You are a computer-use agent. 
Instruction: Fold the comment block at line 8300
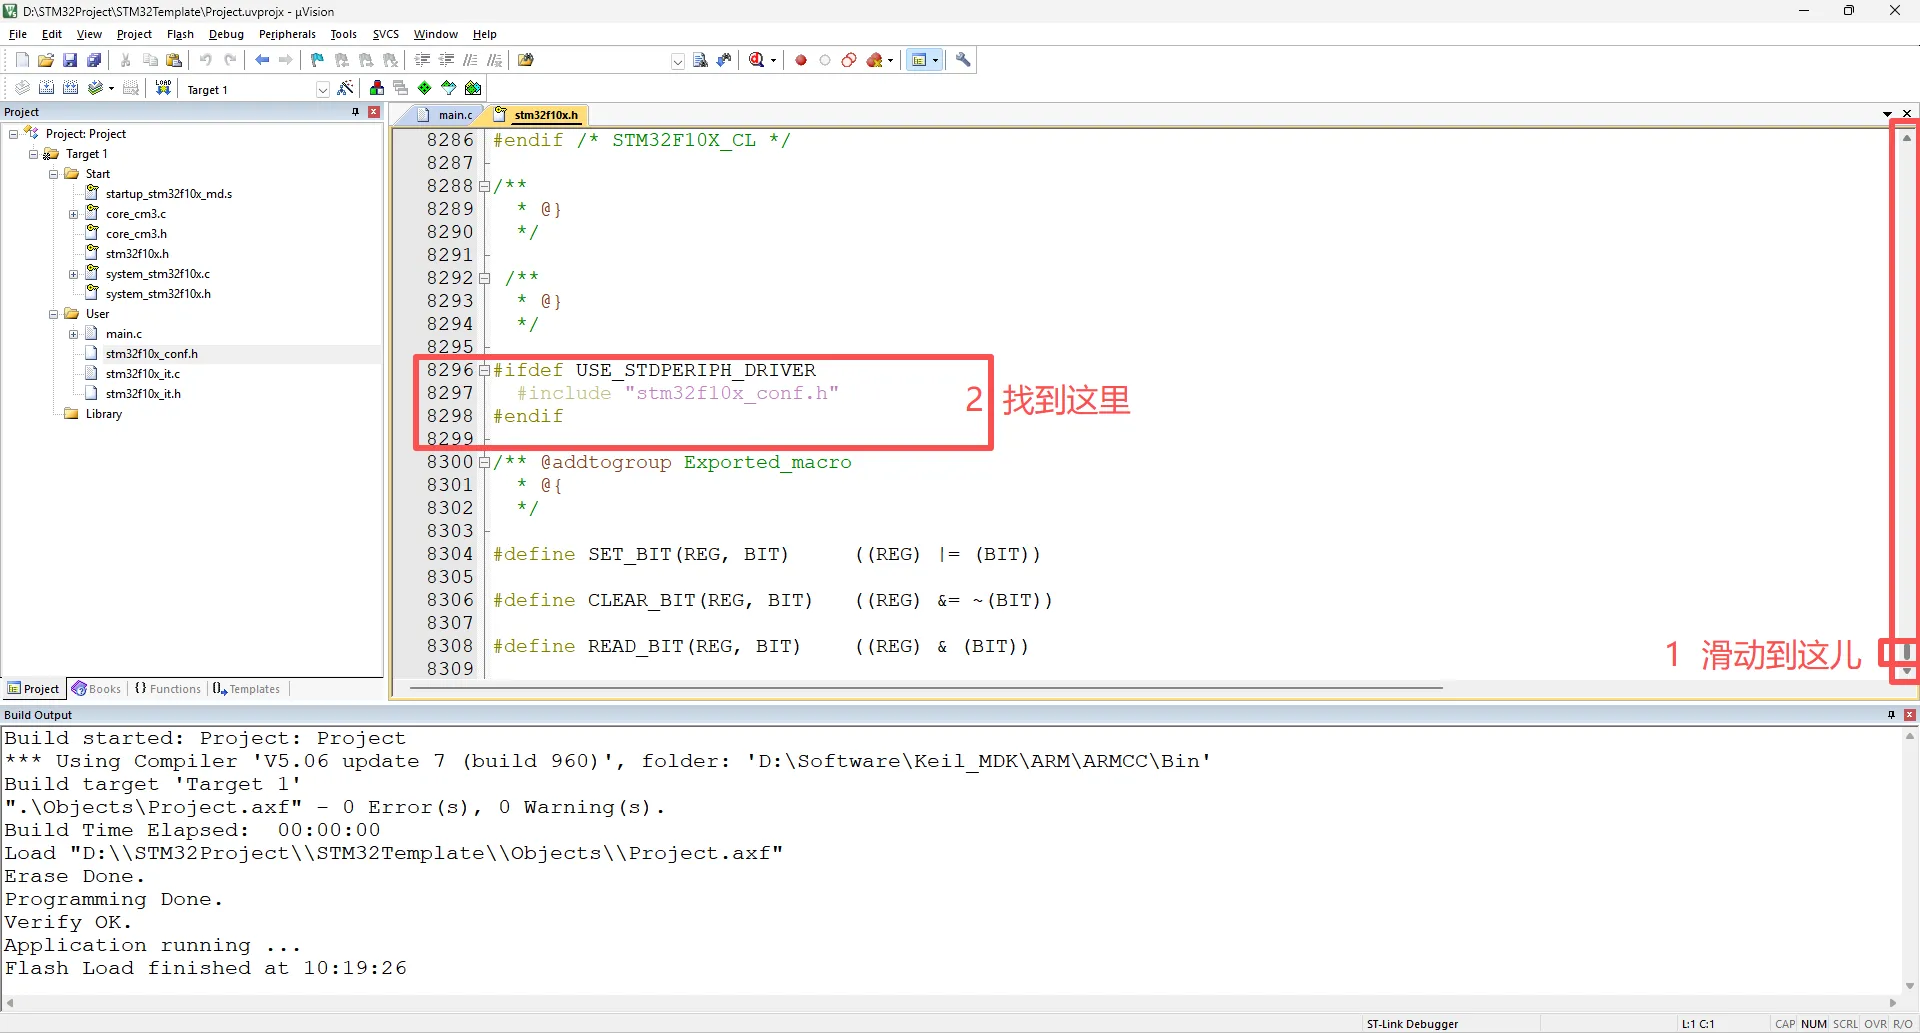pos(484,462)
